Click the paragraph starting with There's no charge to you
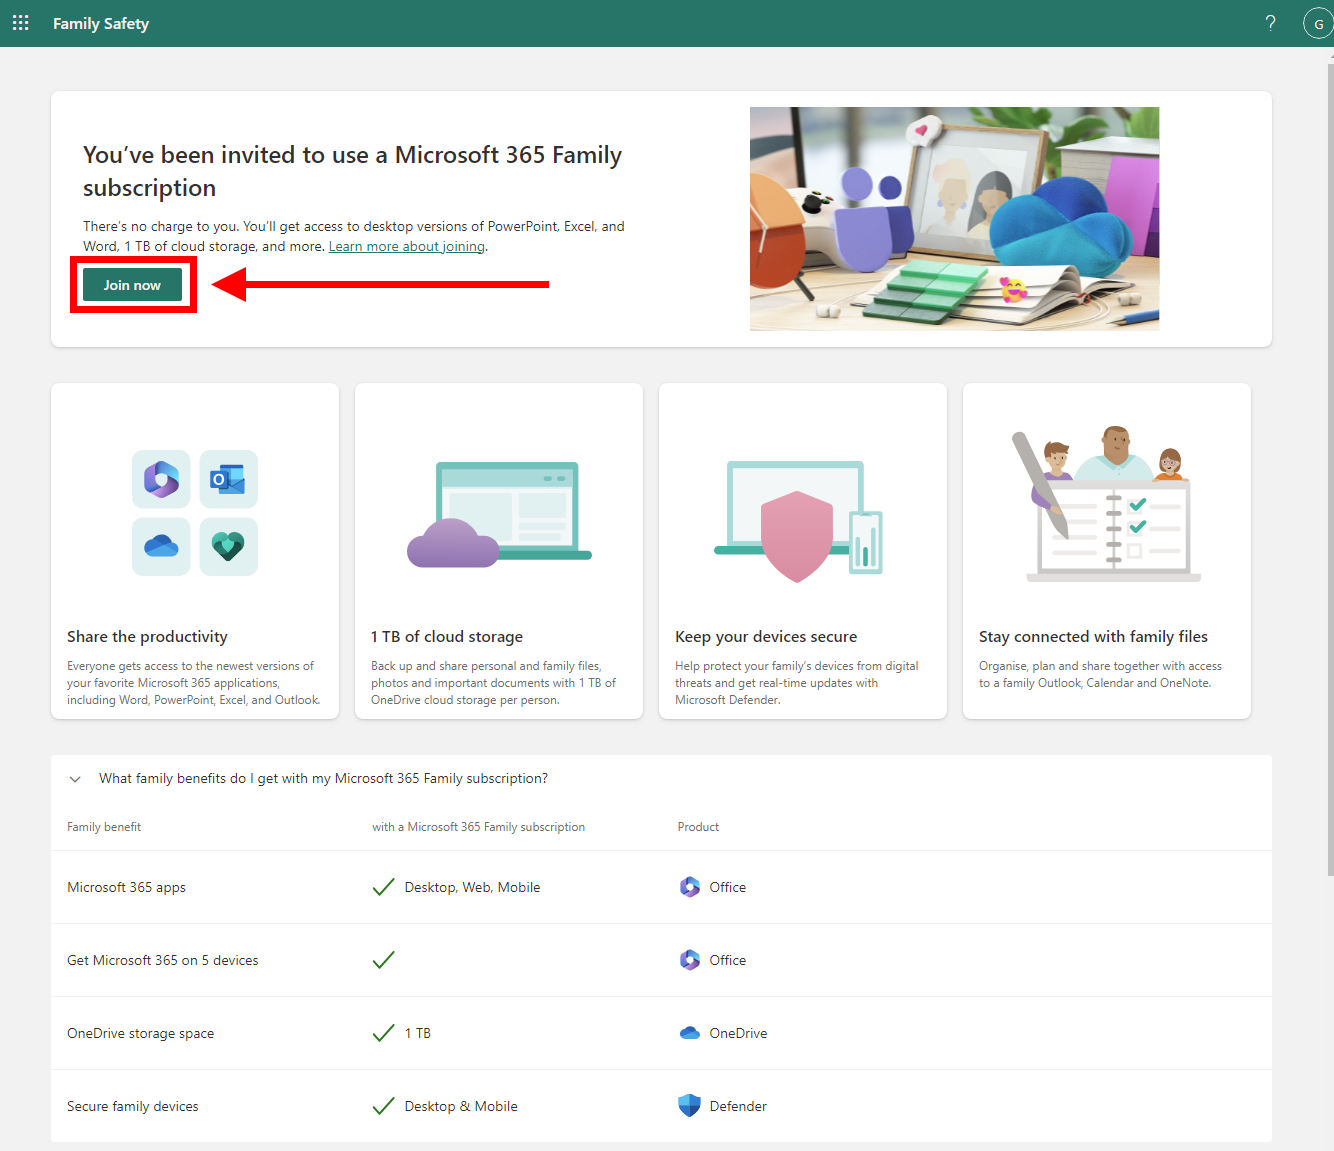The height and width of the screenshot is (1151, 1334). point(354,236)
